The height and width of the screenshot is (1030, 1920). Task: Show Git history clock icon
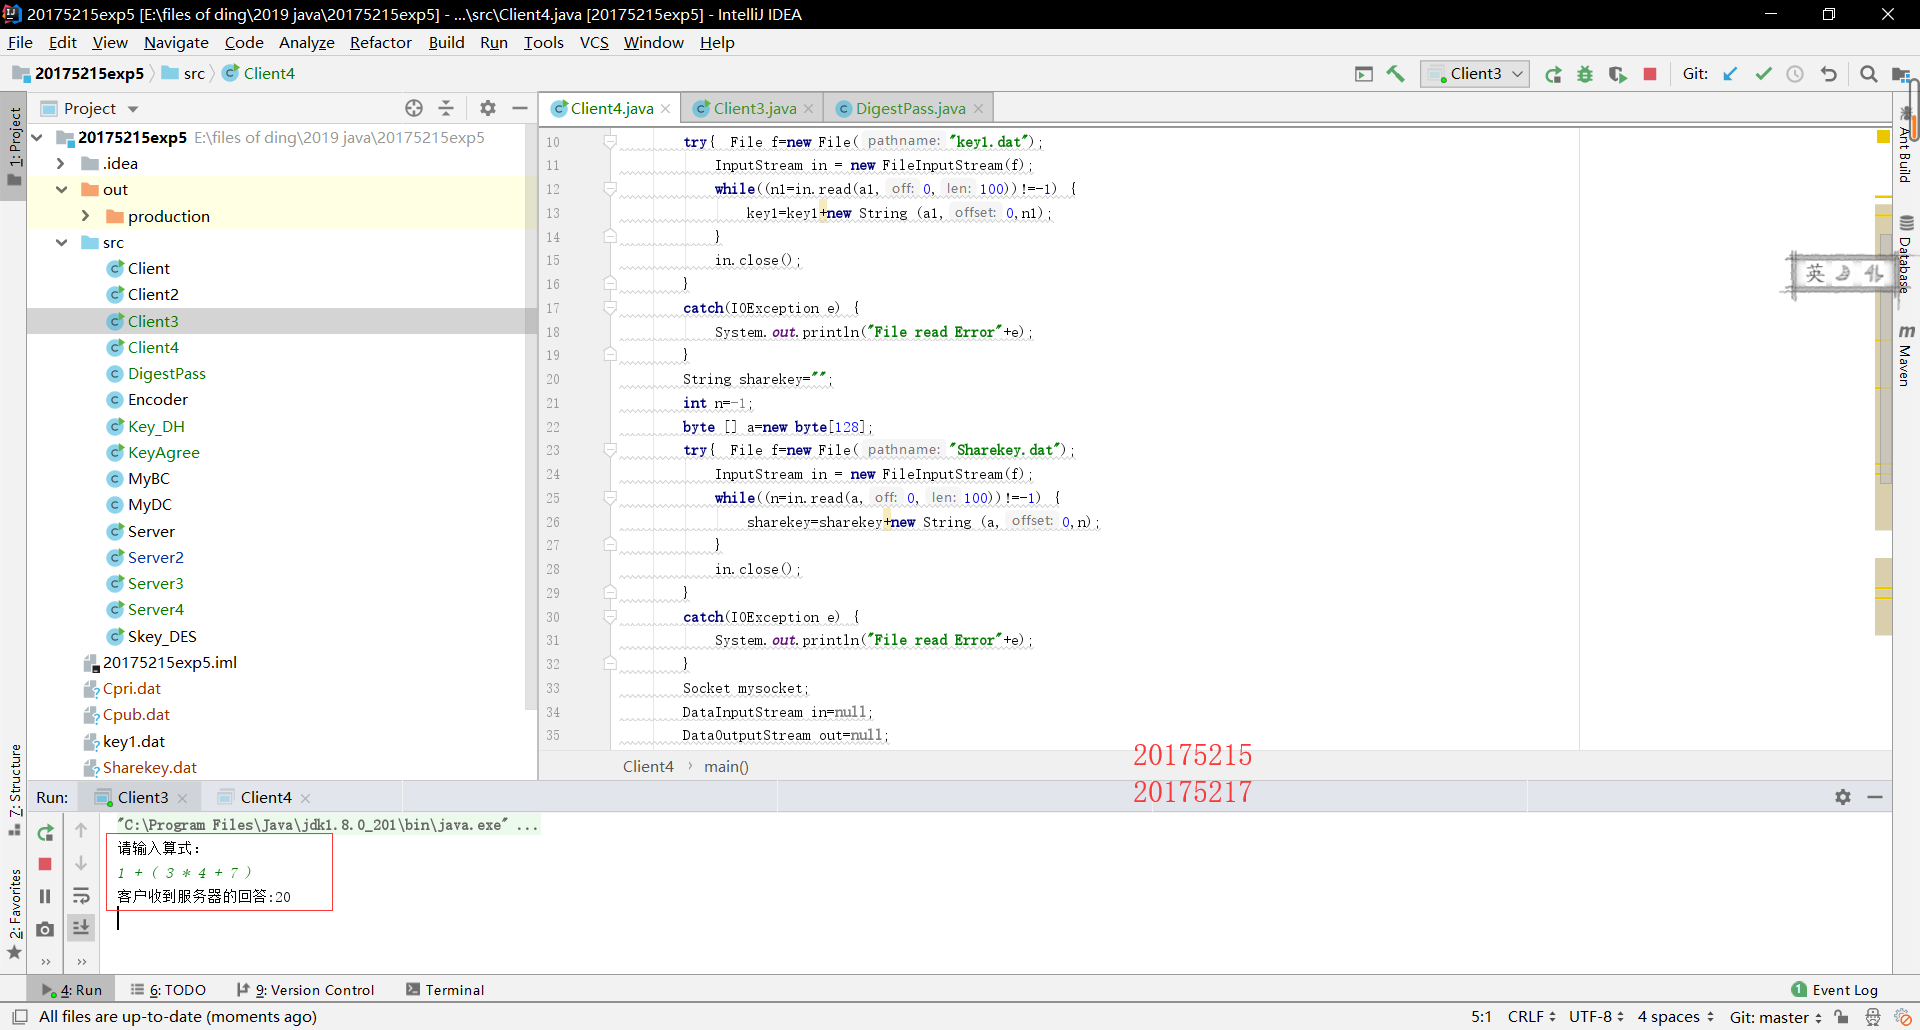coord(1795,74)
